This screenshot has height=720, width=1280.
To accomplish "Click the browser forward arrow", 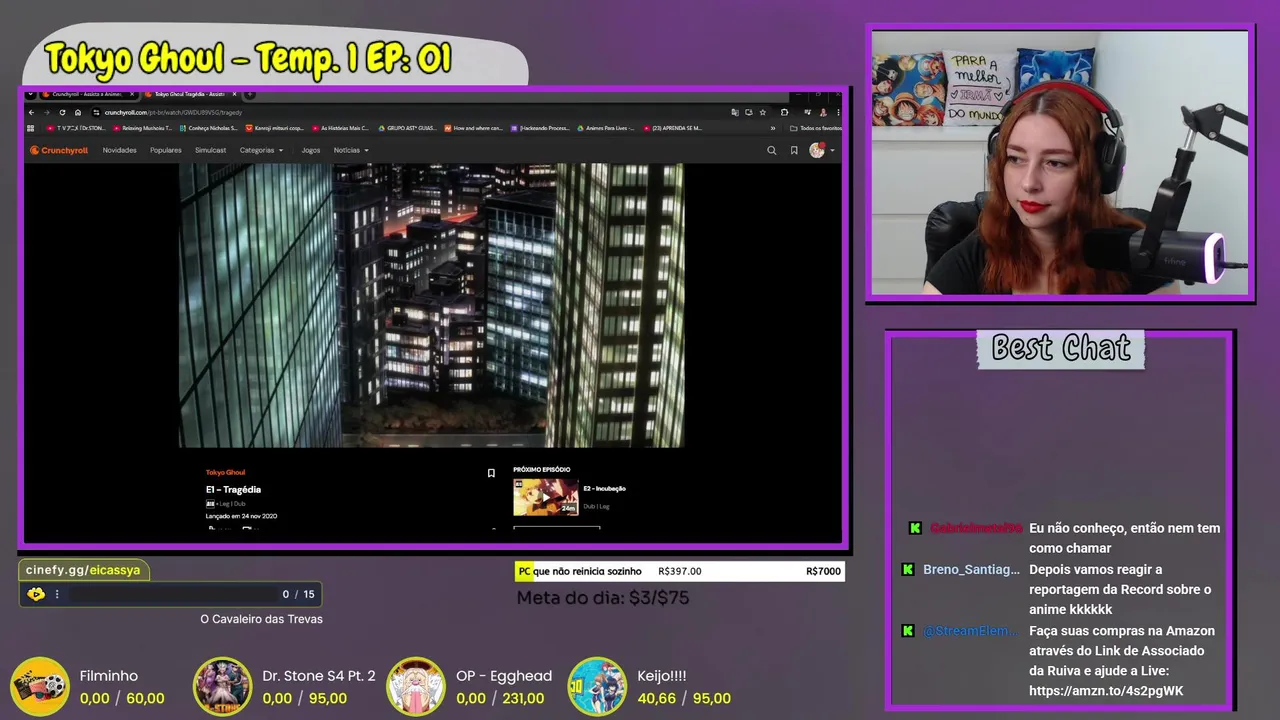I will point(47,112).
